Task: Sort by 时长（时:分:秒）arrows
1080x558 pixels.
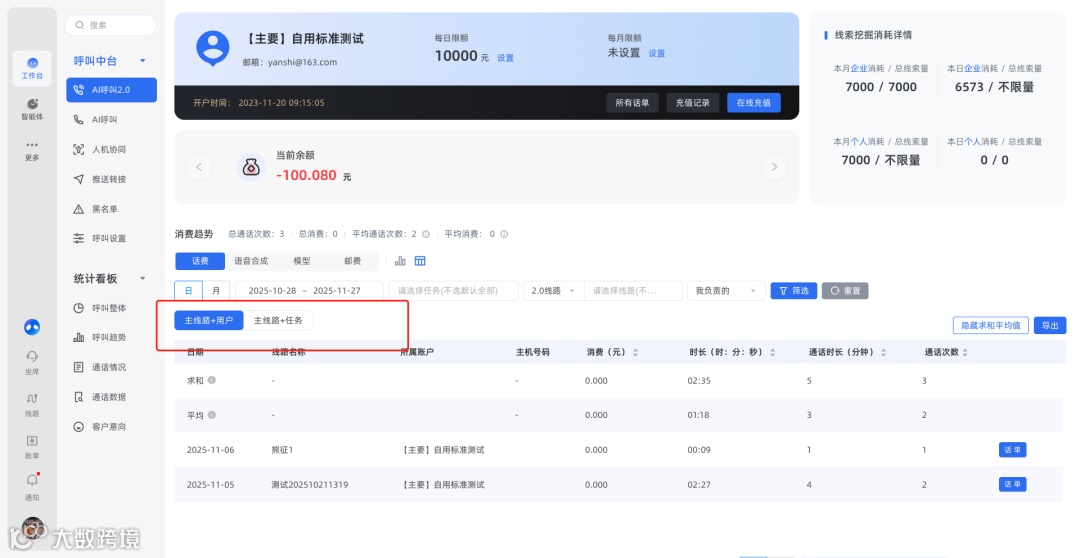Action: click(x=772, y=352)
